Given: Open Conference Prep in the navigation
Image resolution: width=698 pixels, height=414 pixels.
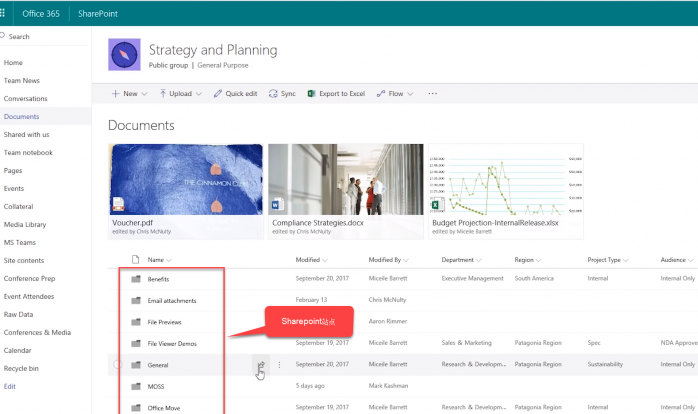Looking at the screenshot, I should (x=29, y=278).
